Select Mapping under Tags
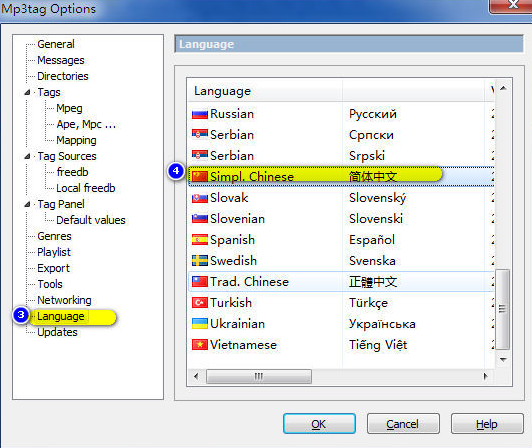 [76, 140]
